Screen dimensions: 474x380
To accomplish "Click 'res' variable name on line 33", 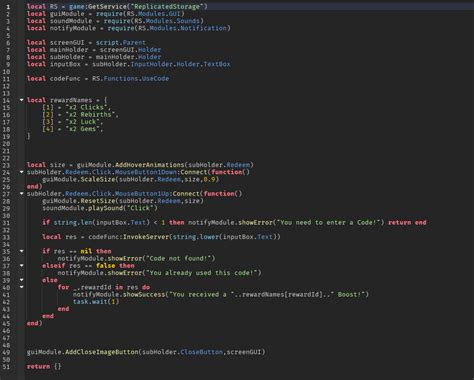I will (71, 237).
